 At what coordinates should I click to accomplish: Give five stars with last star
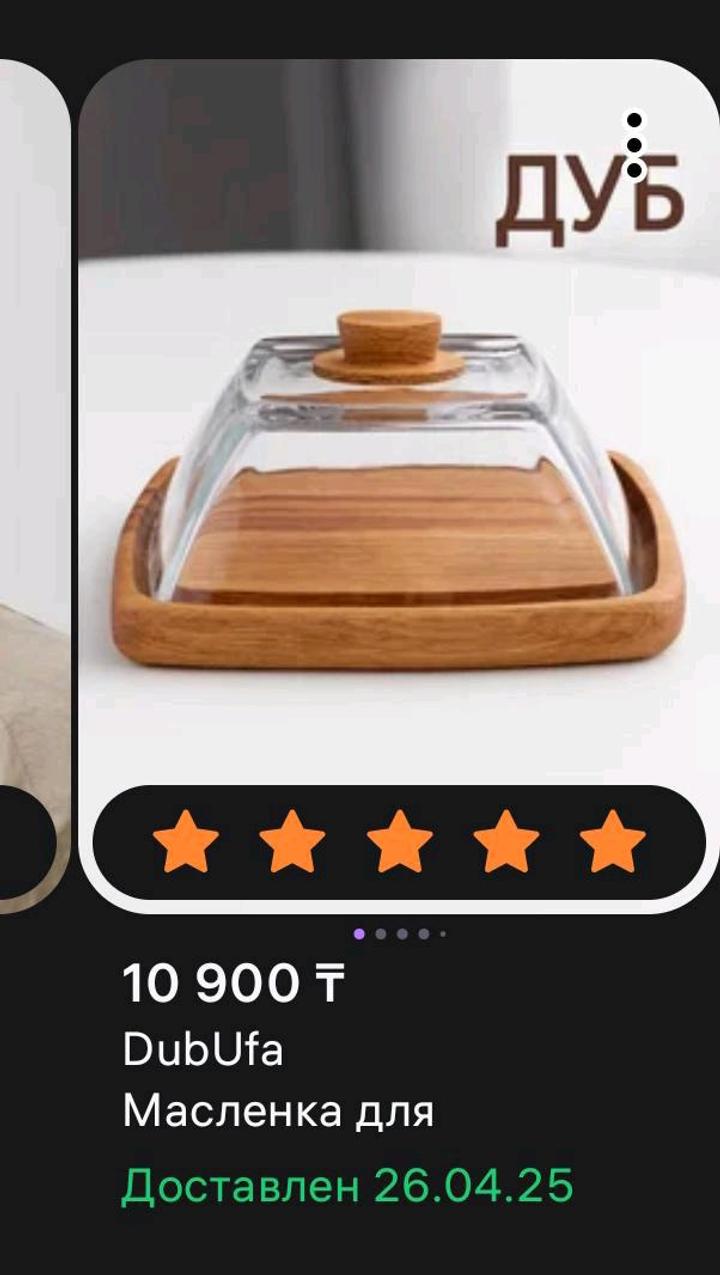[612, 841]
